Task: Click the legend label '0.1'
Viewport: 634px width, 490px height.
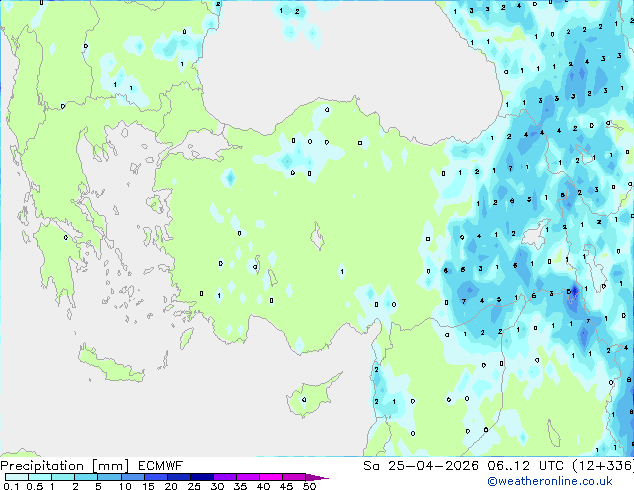Action: pos(11,486)
